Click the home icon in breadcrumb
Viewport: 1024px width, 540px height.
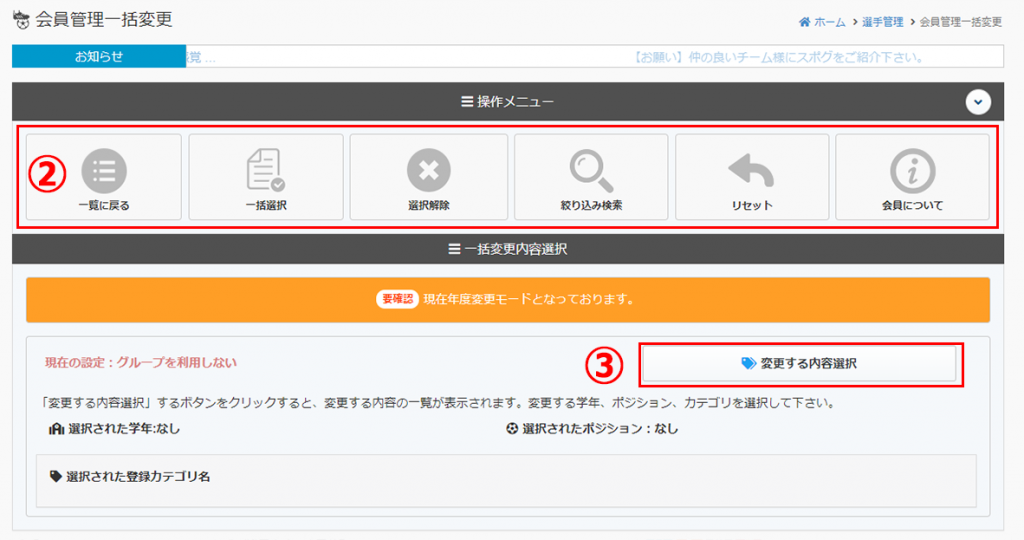coord(804,22)
